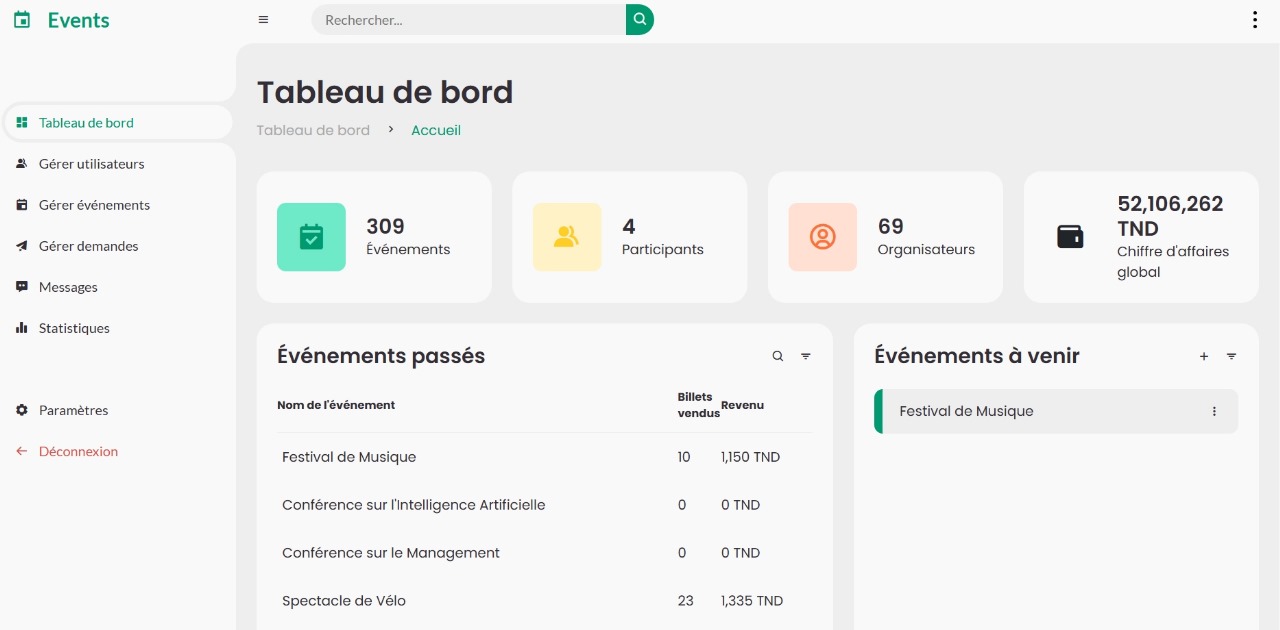Click the Gérer événements calendar icon
This screenshot has height=630, width=1280.
pos(22,205)
